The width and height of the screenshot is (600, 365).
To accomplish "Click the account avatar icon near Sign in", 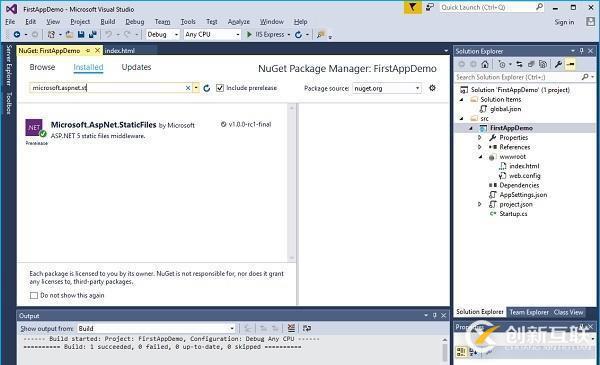I will pos(590,21).
